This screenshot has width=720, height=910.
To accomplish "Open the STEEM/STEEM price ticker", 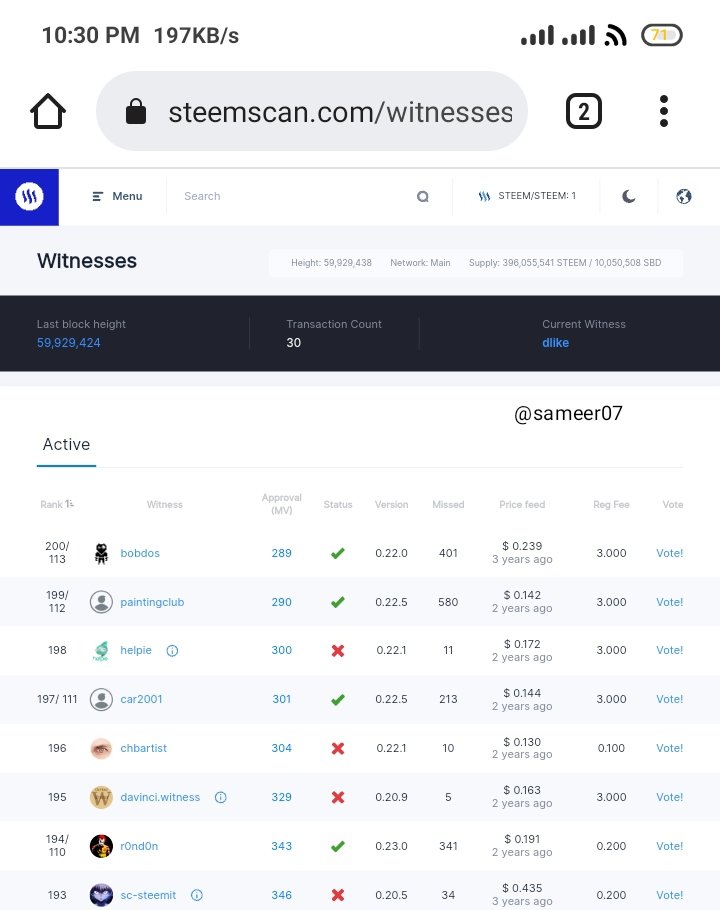I will tap(527, 197).
